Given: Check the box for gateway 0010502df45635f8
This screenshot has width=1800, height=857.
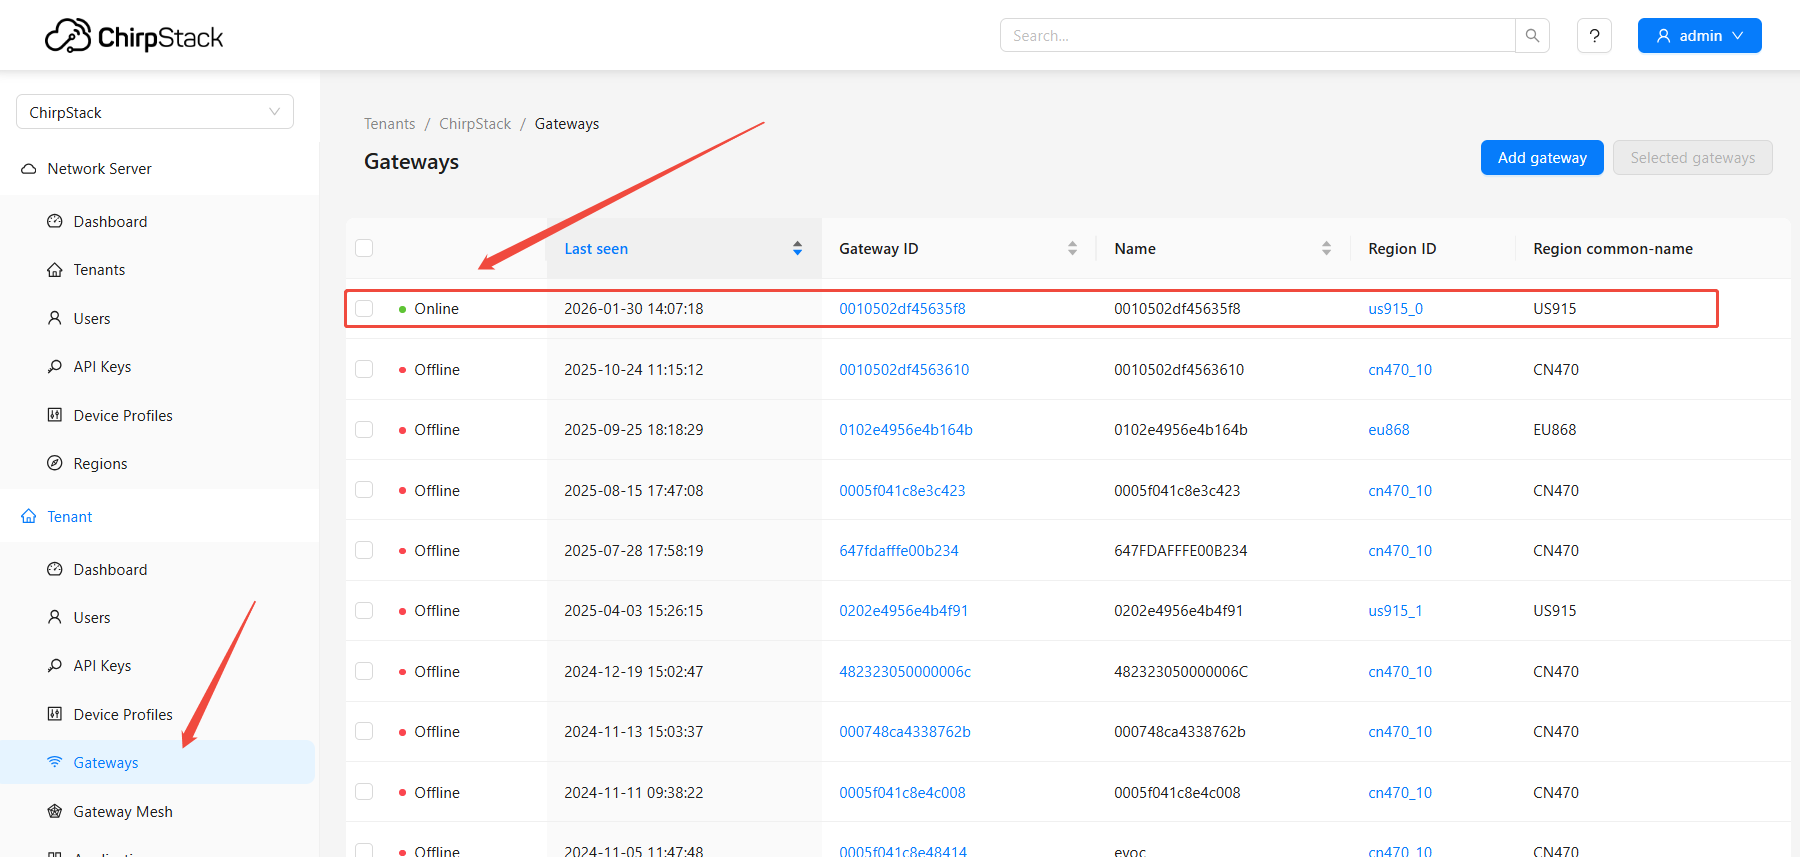Looking at the screenshot, I should (364, 309).
